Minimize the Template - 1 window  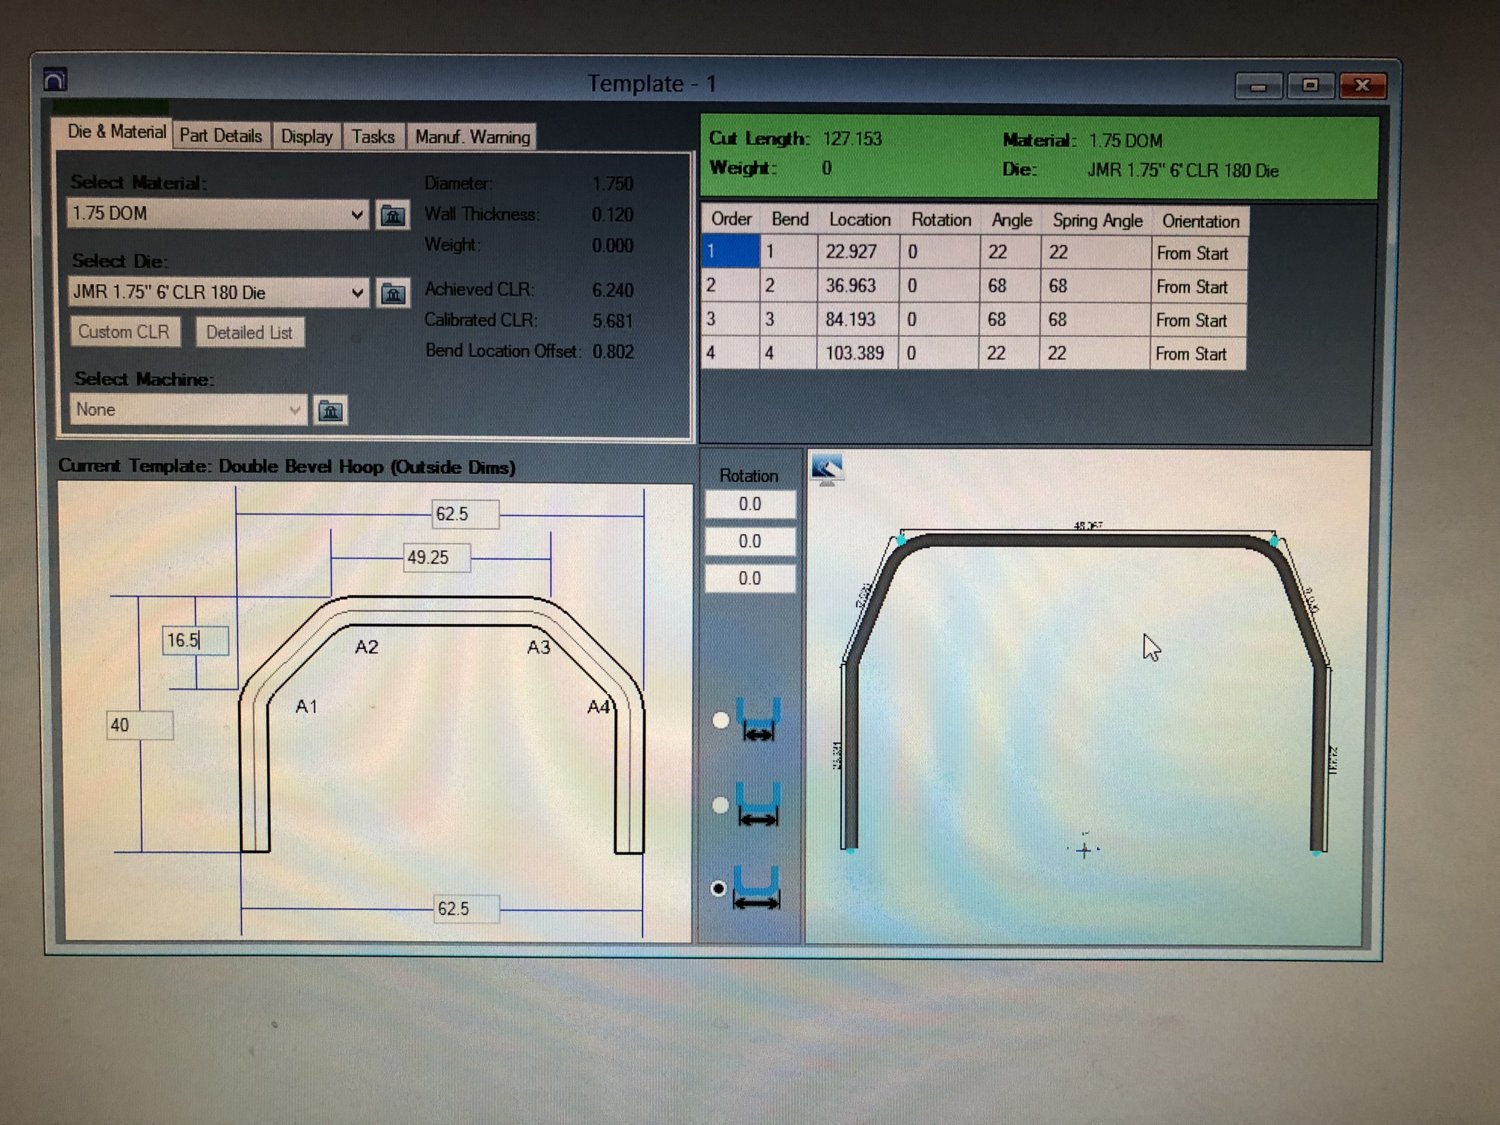(x=1259, y=86)
